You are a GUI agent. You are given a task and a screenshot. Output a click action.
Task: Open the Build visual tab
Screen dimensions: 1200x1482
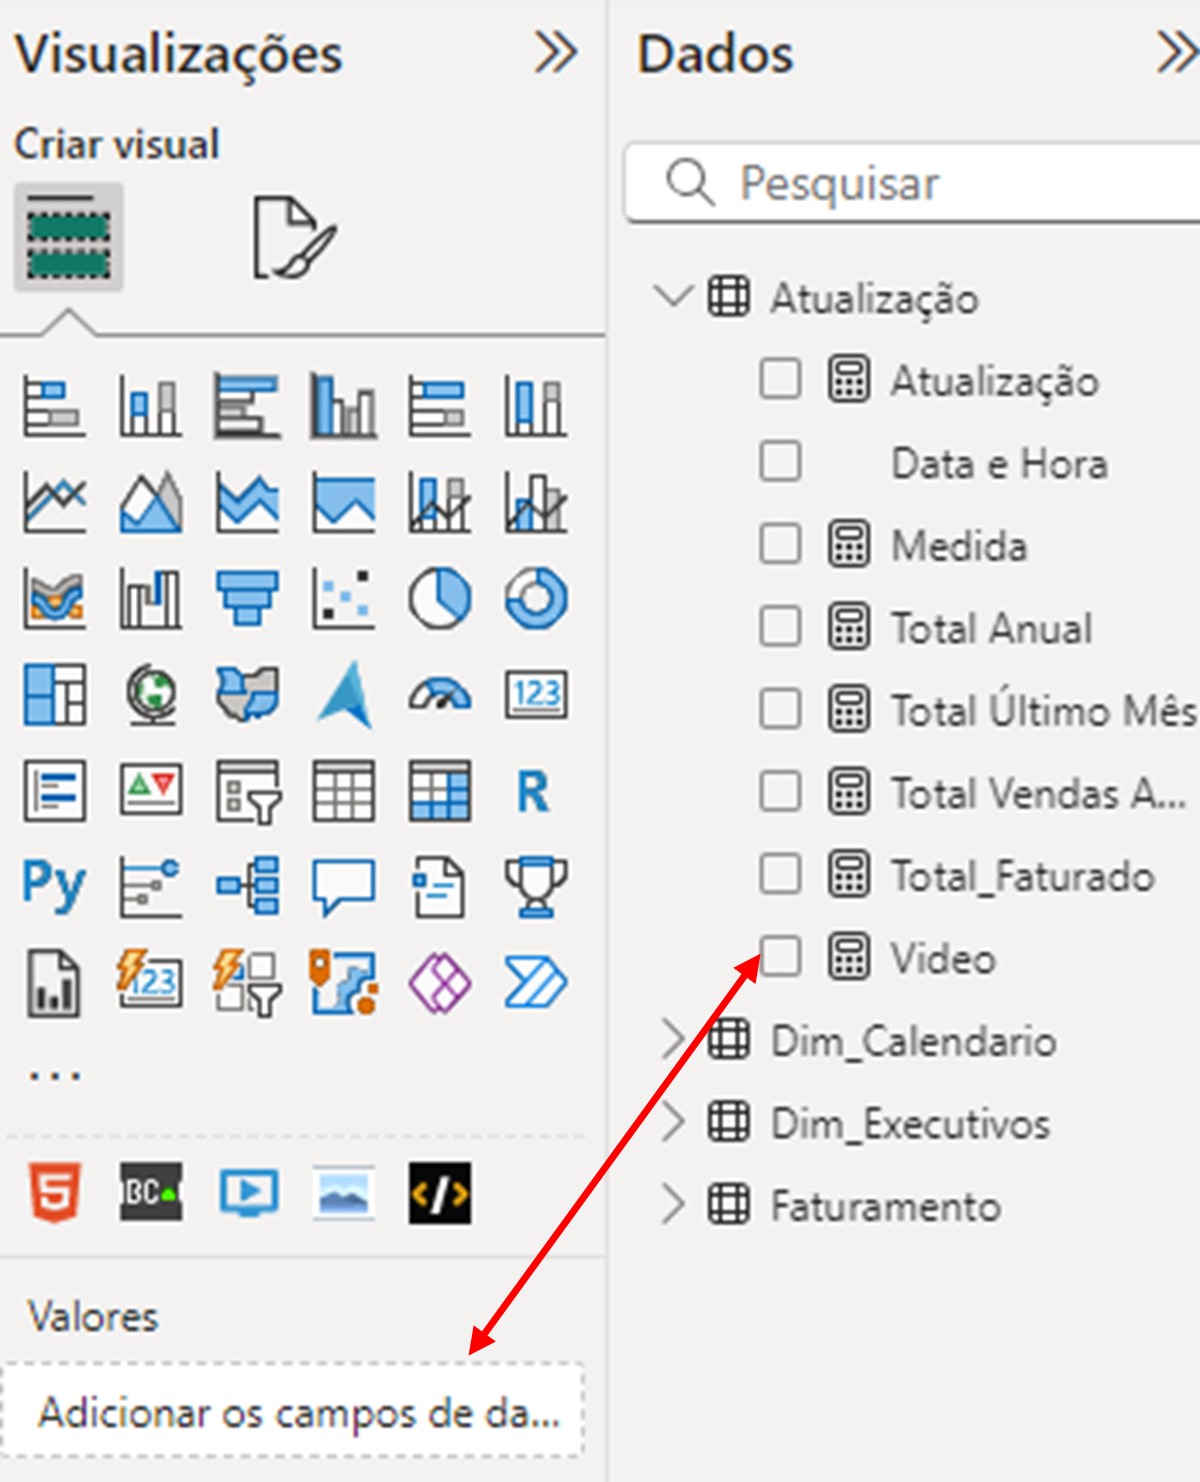(x=68, y=238)
